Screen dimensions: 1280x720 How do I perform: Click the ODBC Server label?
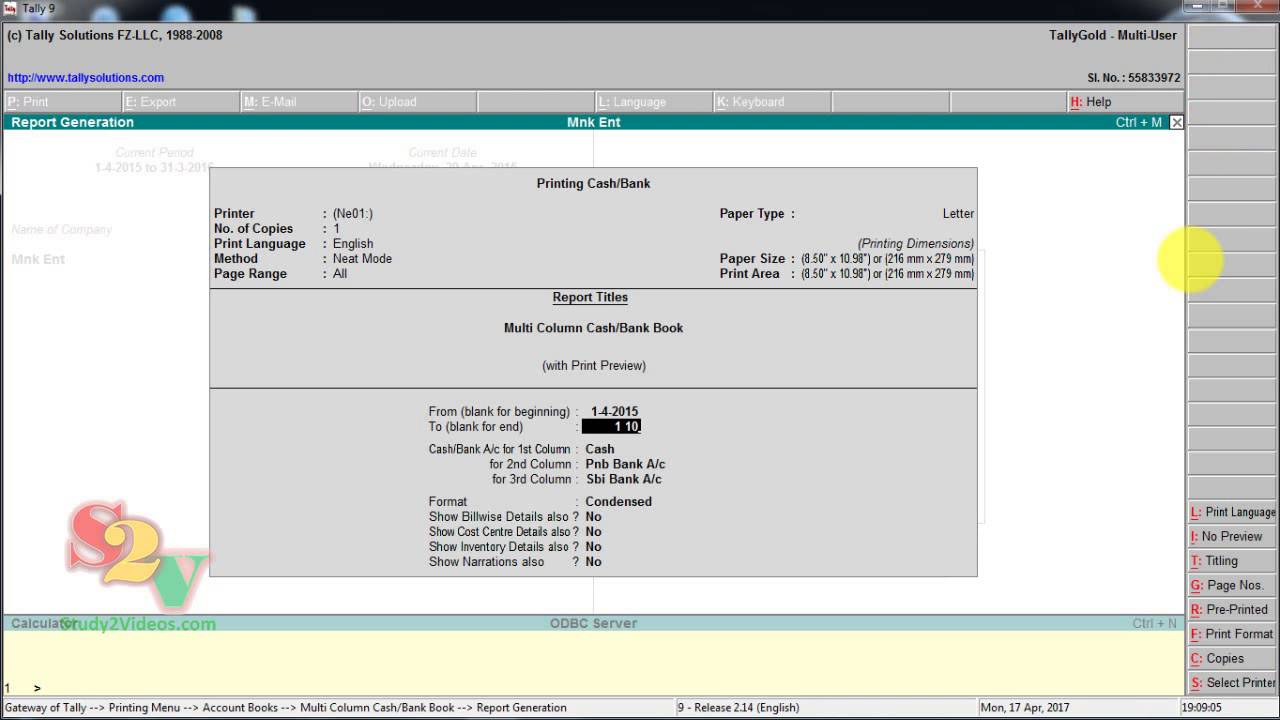pos(593,623)
